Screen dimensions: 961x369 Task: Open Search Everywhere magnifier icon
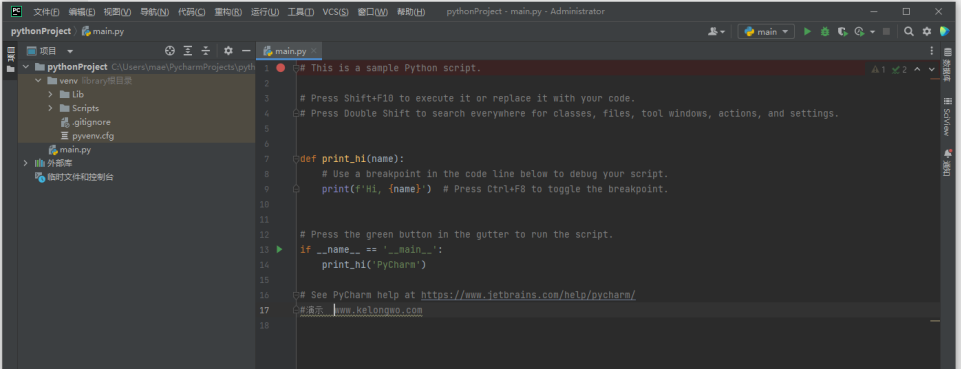[x=909, y=31]
